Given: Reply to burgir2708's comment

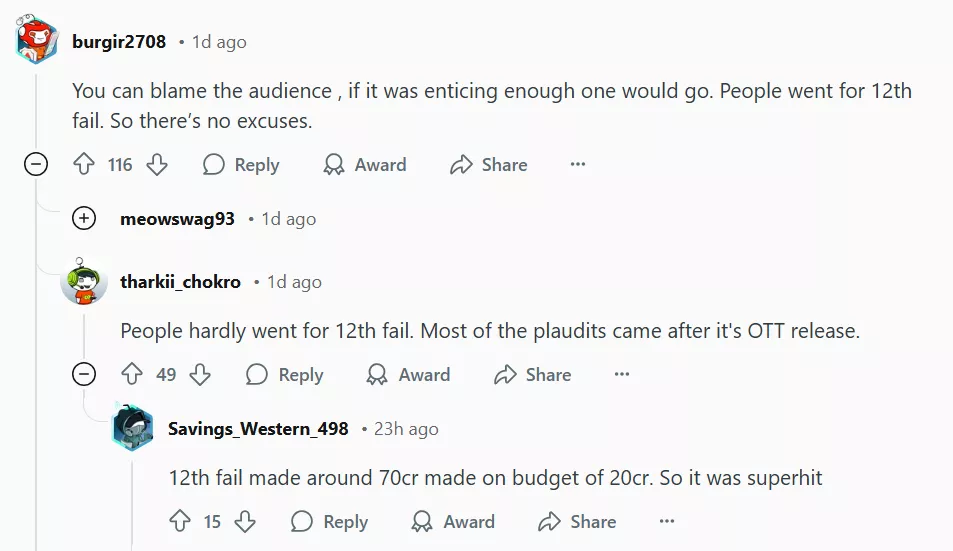Looking at the screenshot, I should [x=241, y=165].
